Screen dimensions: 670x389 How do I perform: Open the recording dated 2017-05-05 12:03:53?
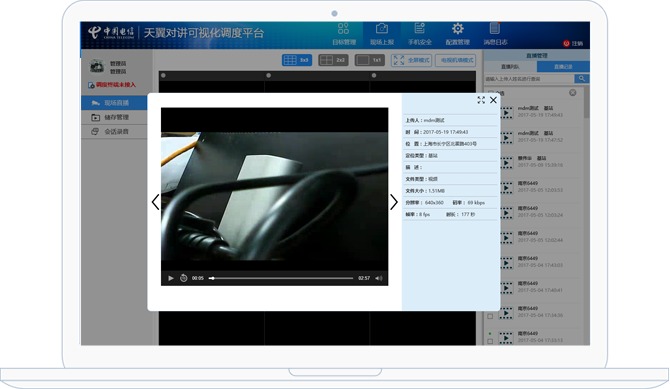tap(541, 187)
